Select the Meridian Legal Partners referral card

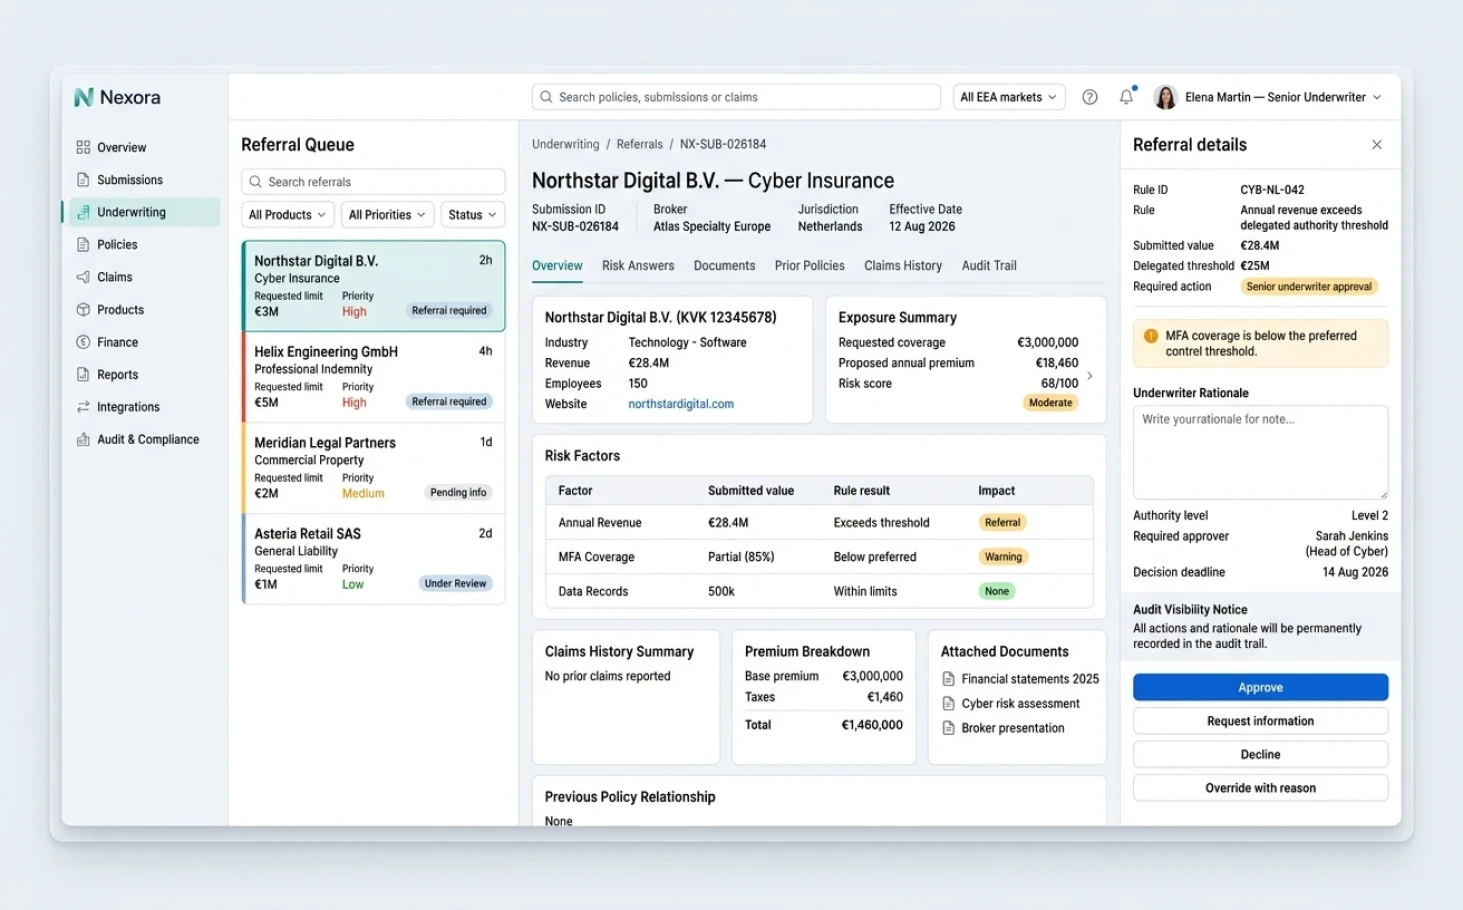(x=373, y=468)
